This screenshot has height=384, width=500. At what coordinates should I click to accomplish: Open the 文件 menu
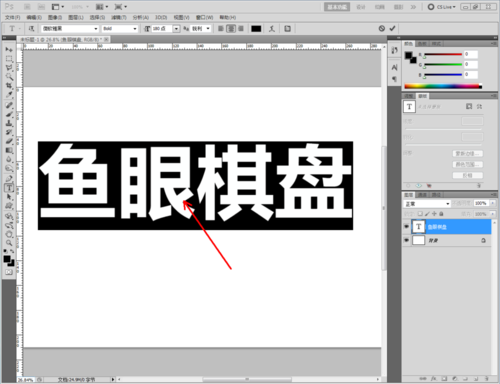pos(13,17)
